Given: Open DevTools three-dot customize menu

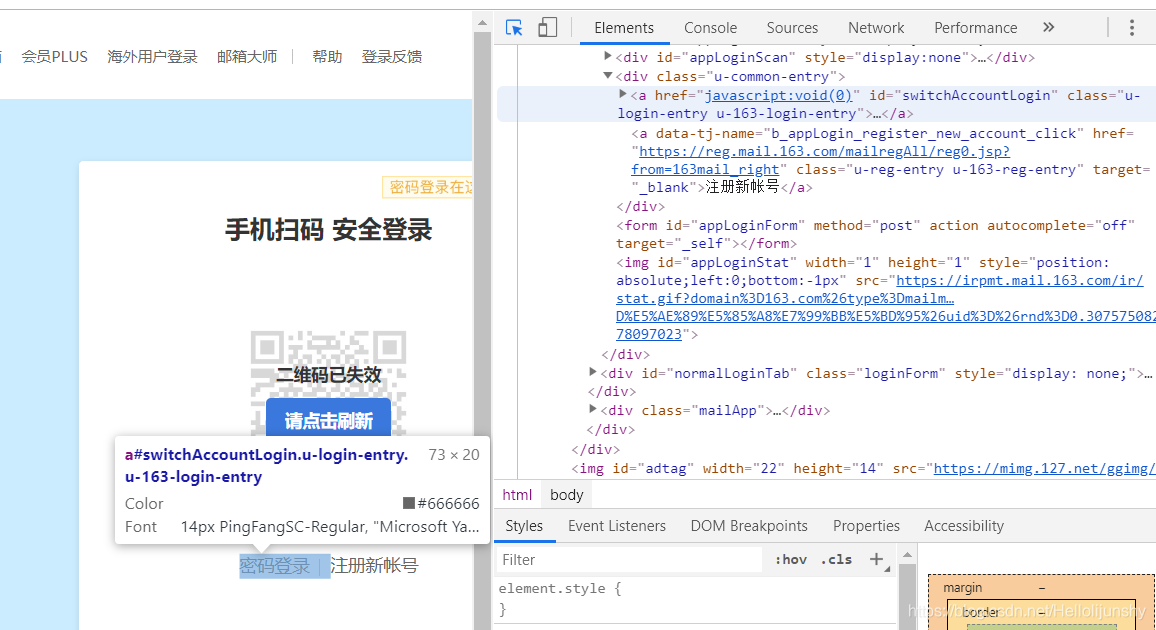Looking at the screenshot, I should point(1132,28).
